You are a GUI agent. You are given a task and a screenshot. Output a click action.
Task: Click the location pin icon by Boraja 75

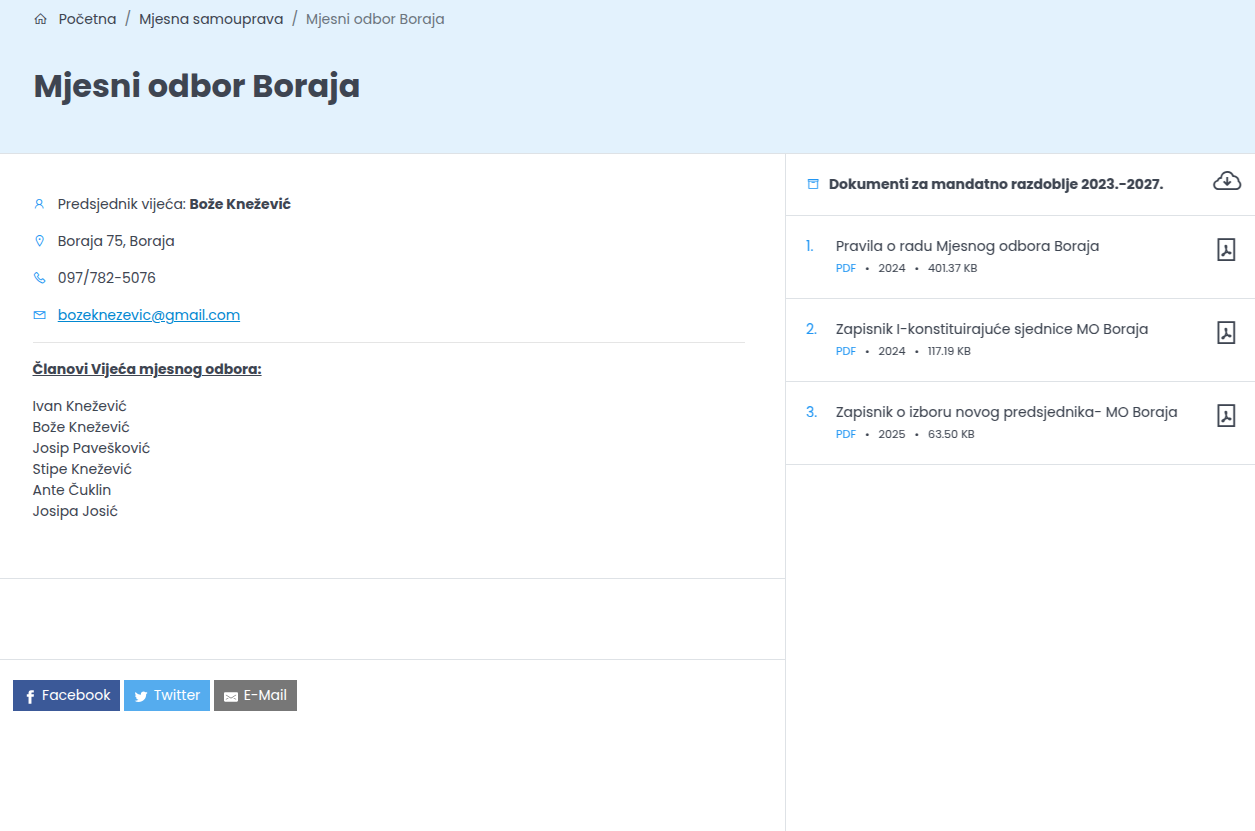(x=40, y=241)
